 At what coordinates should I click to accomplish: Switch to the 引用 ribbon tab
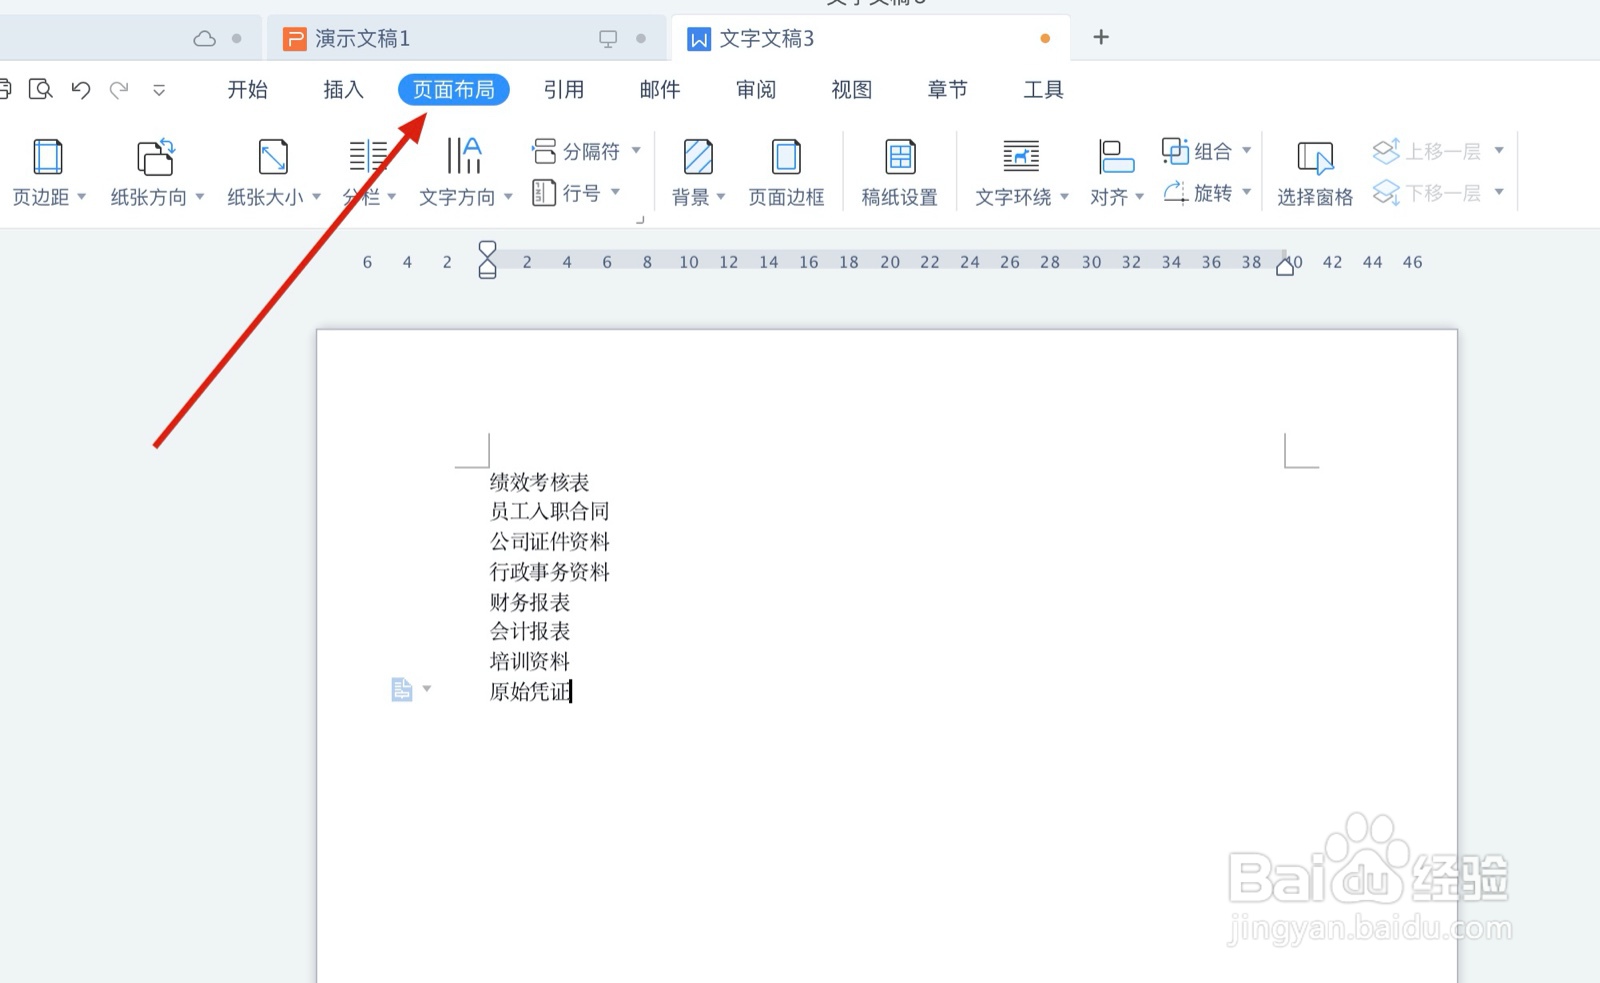pos(564,90)
